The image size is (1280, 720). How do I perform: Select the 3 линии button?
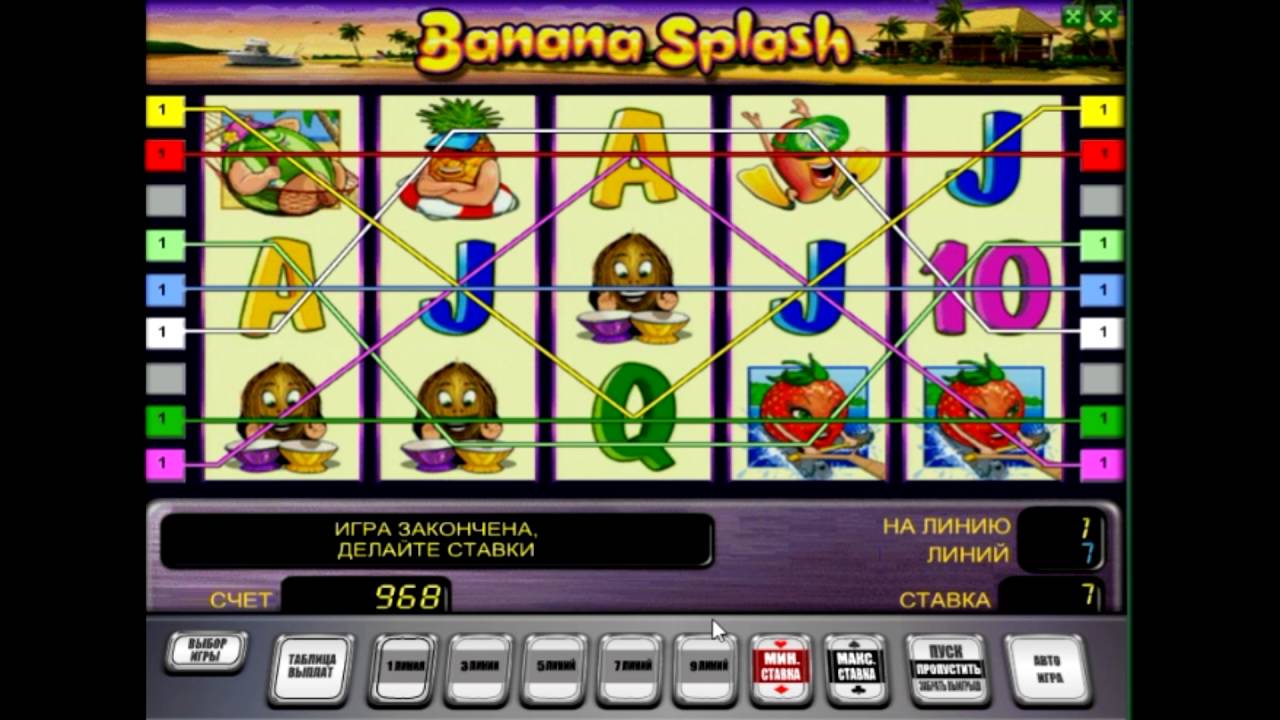click(x=479, y=668)
